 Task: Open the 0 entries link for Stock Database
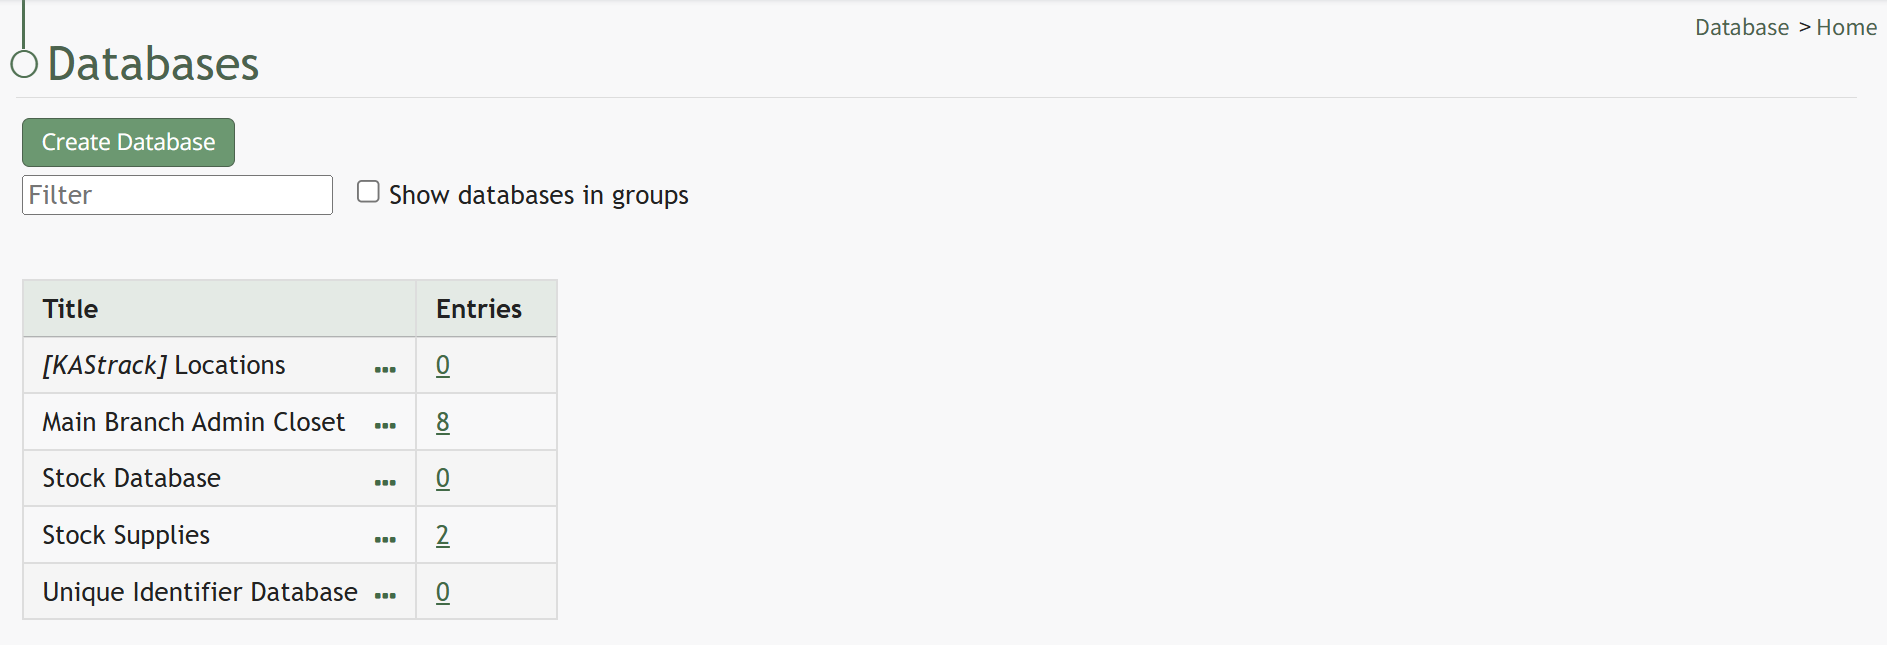click(x=443, y=478)
